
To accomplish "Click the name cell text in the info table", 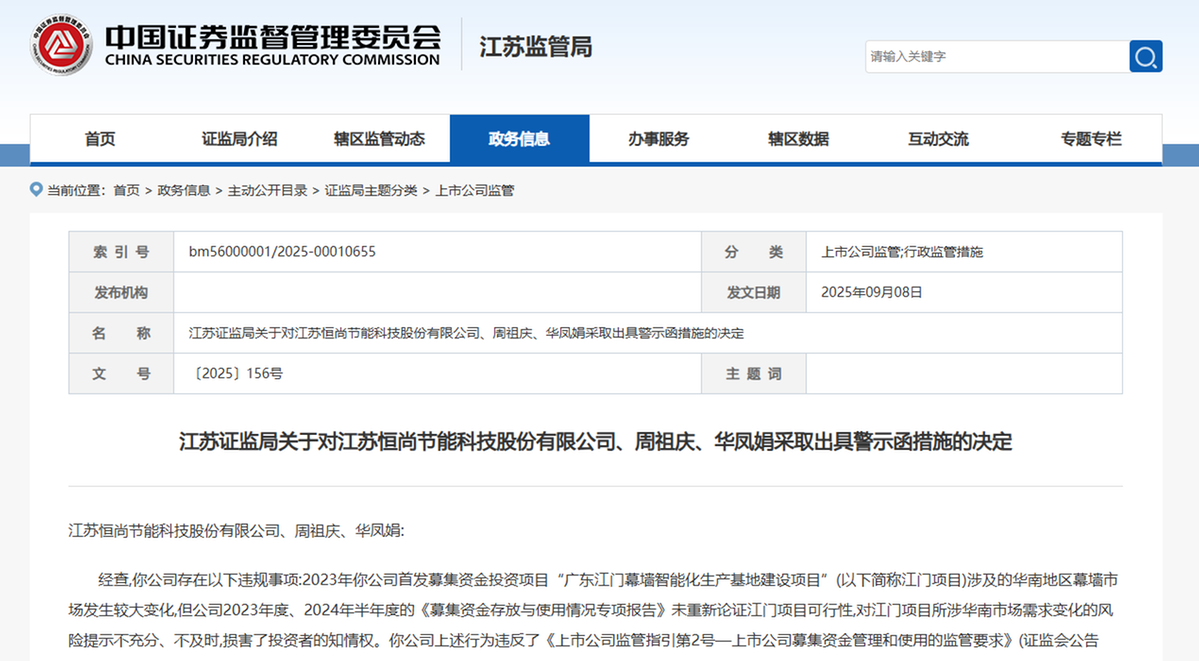I will coord(466,333).
